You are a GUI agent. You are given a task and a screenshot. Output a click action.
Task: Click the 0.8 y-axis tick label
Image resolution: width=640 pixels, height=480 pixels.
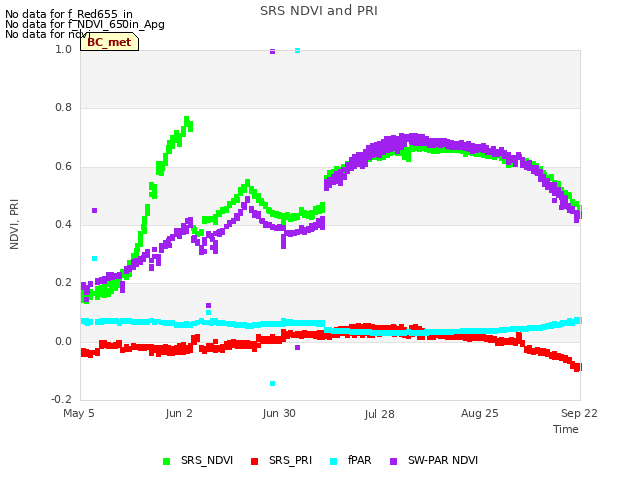point(63,107)
